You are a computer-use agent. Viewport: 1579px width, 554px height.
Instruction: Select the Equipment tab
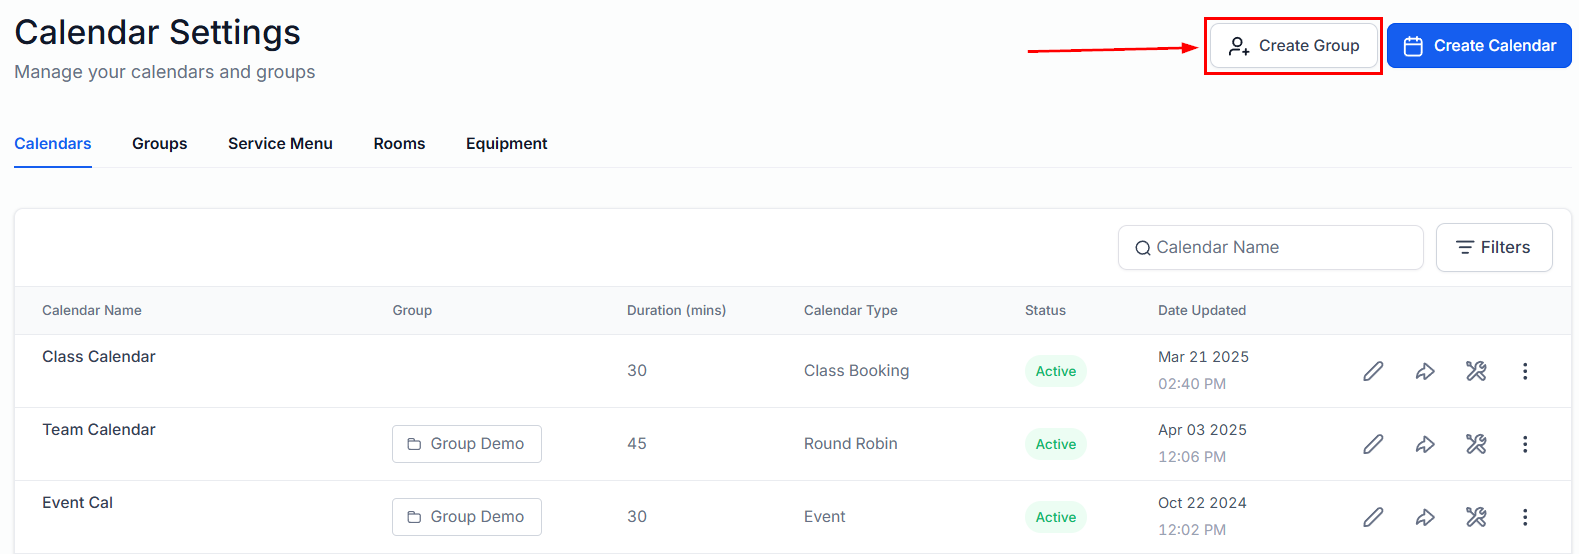point(507,144)
